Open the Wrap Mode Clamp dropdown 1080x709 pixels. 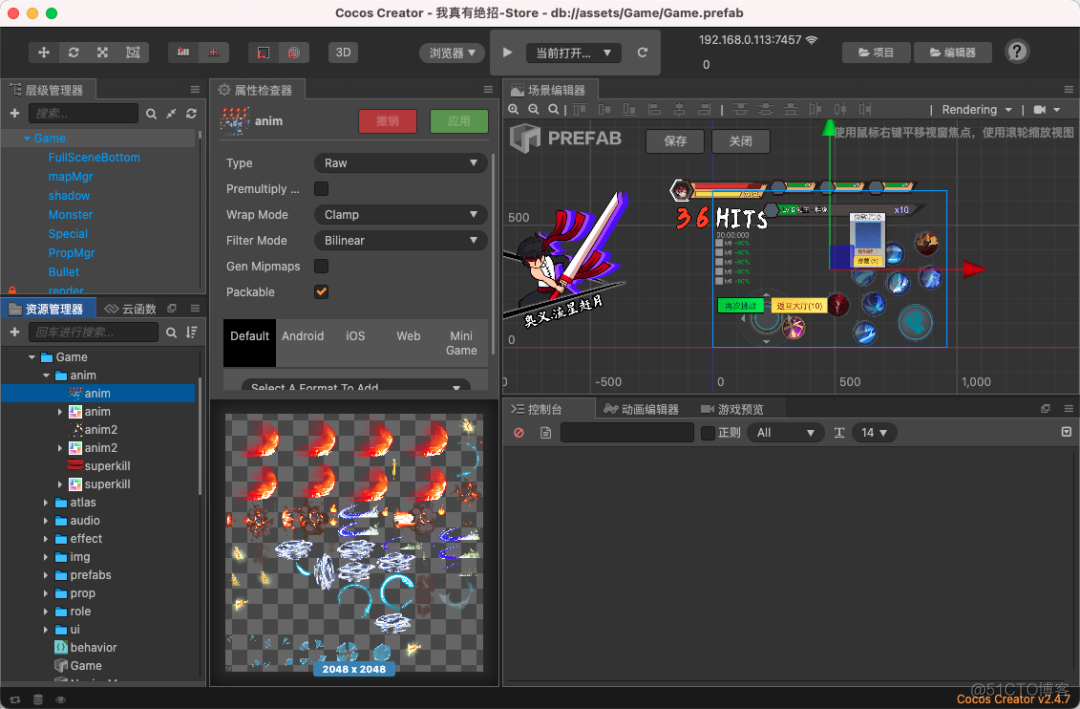[x=401, y=215]
